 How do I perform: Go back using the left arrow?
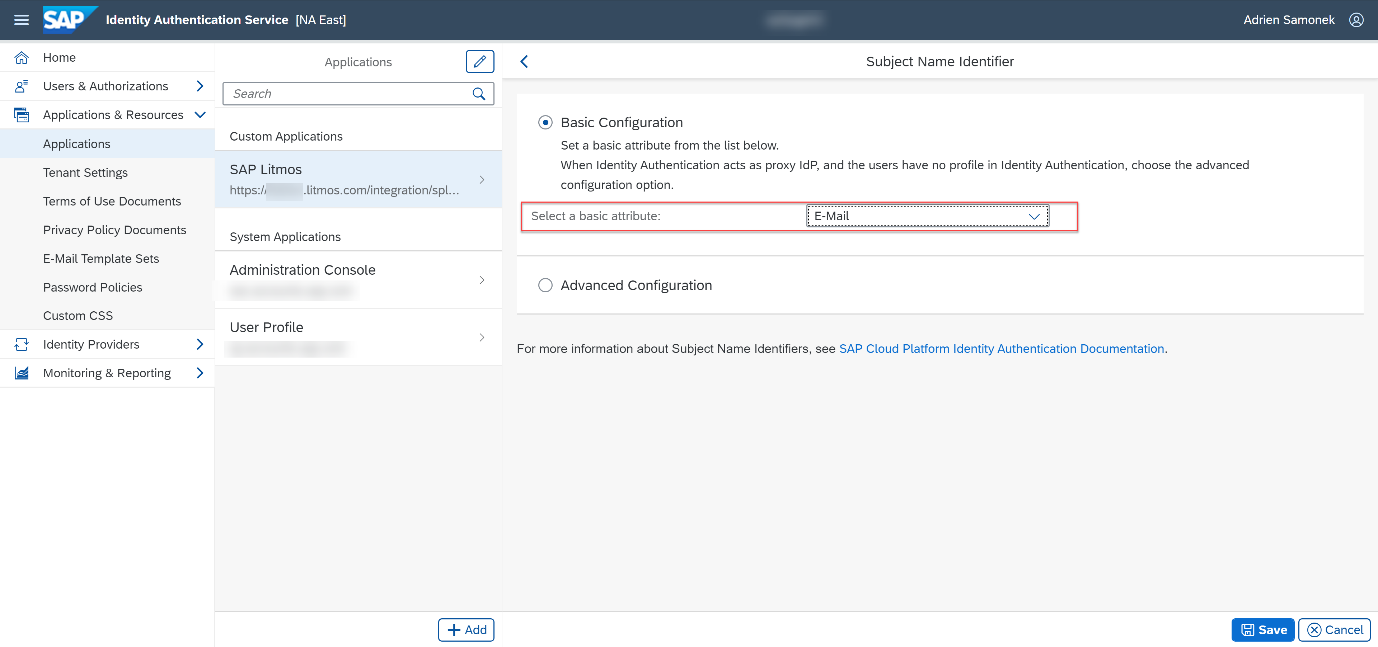524,62
